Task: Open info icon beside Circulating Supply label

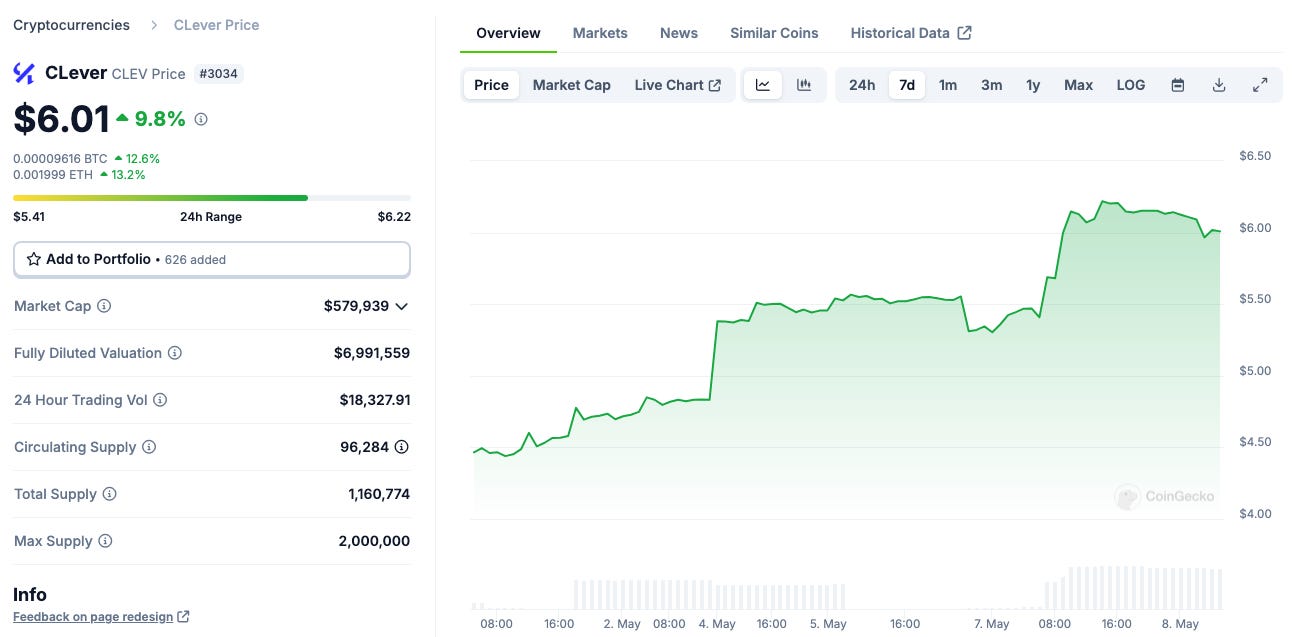Action: (149, 447)
